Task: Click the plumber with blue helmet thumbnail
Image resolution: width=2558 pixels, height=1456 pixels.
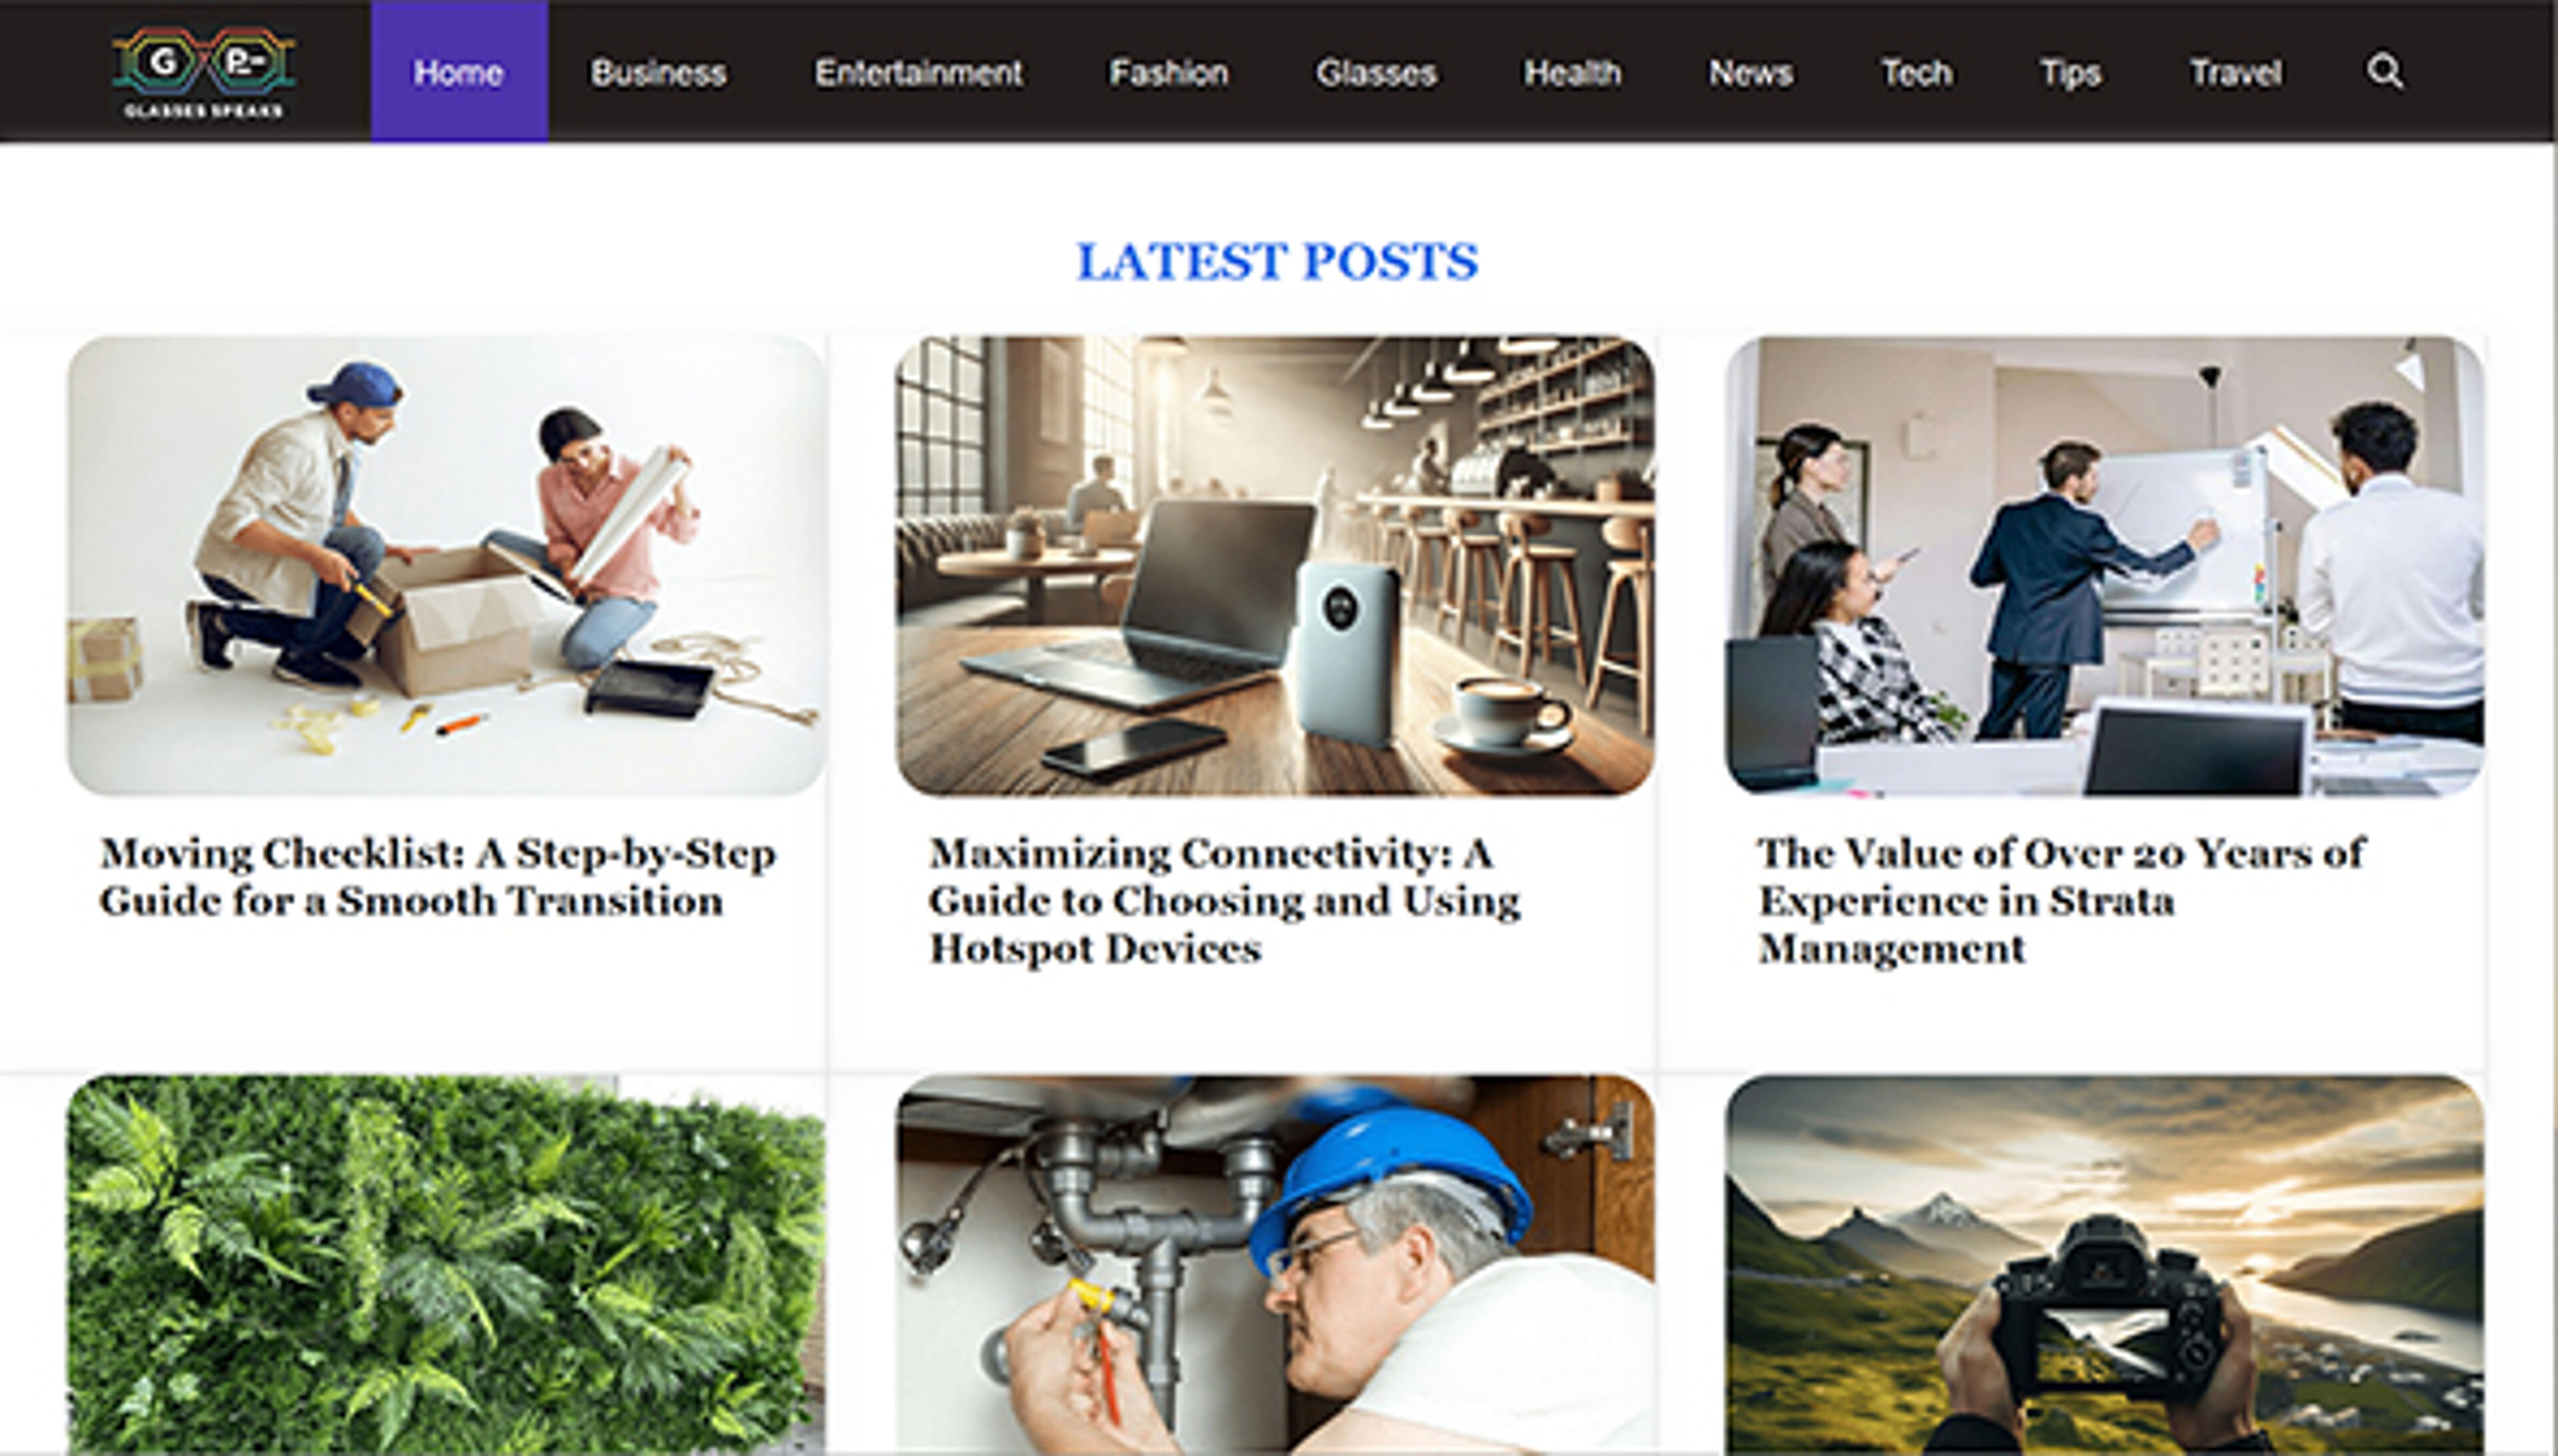Action: coord(1275,1265)
